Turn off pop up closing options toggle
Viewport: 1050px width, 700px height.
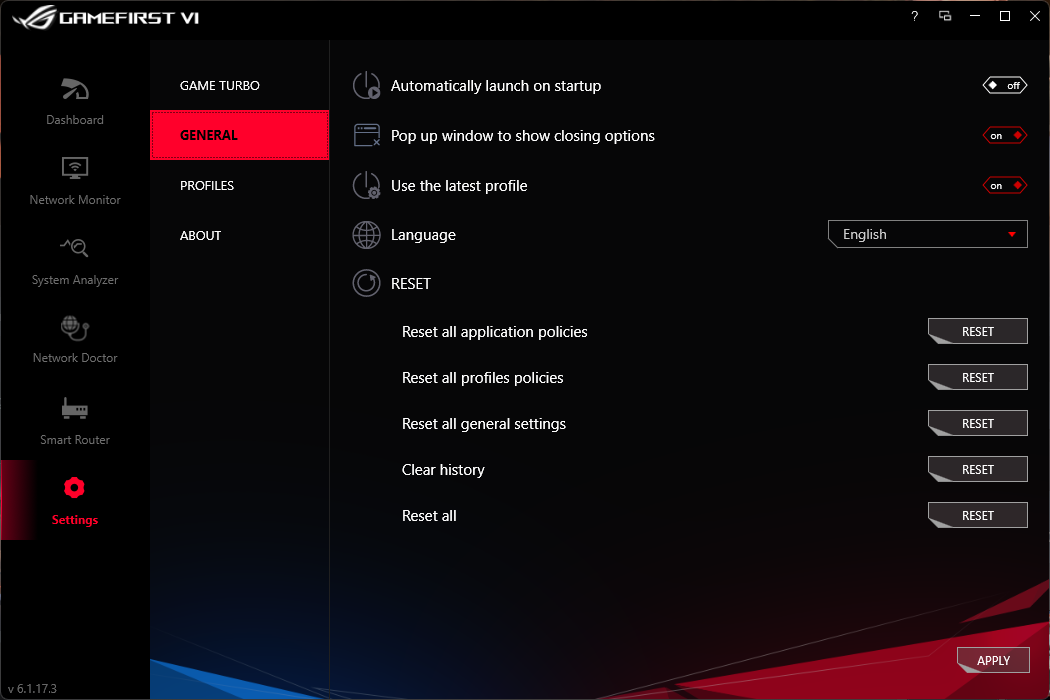click(x=1004, y=135)
